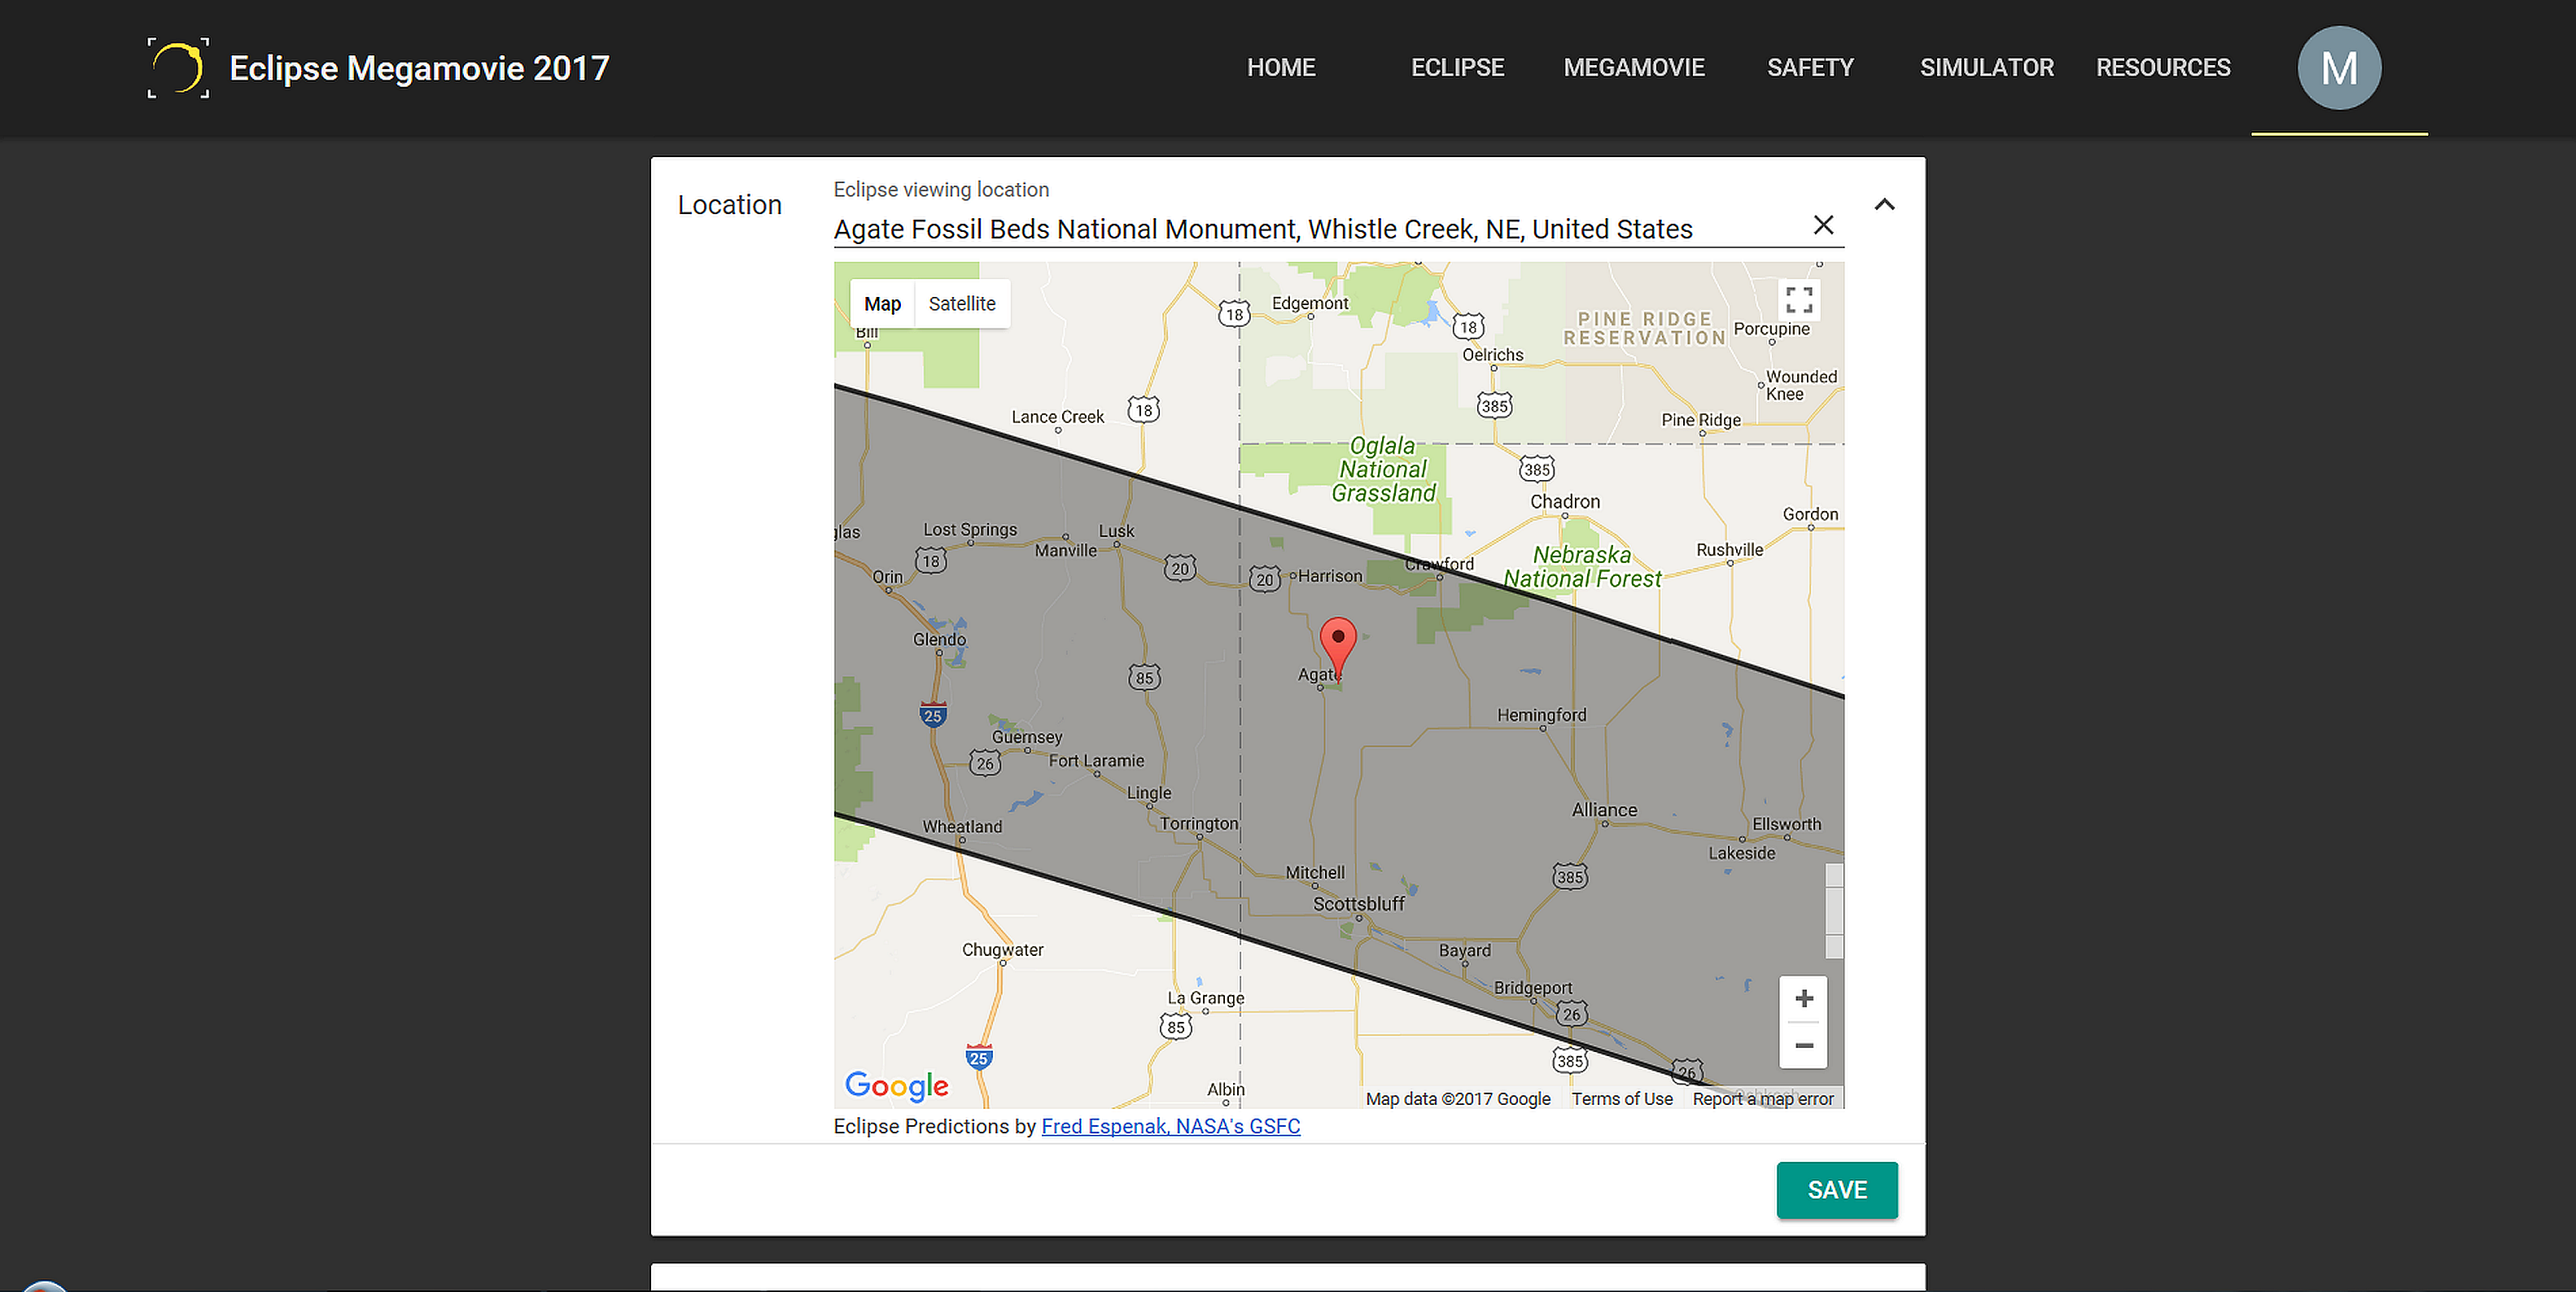Viewport: 2576px width, 1292px height.
Task: Click the Eclipse Megamovie logo icon
Action: (178, 68)
